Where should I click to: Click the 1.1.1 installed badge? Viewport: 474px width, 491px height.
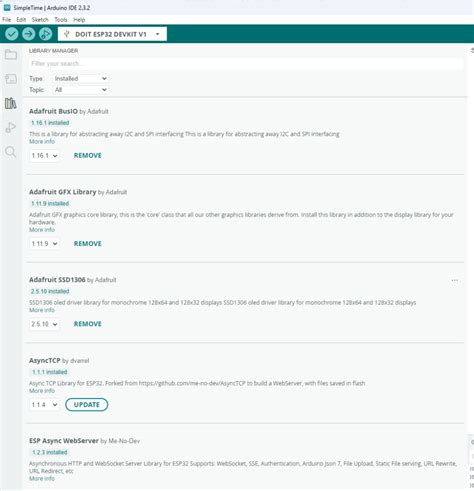tap(50, 372)
